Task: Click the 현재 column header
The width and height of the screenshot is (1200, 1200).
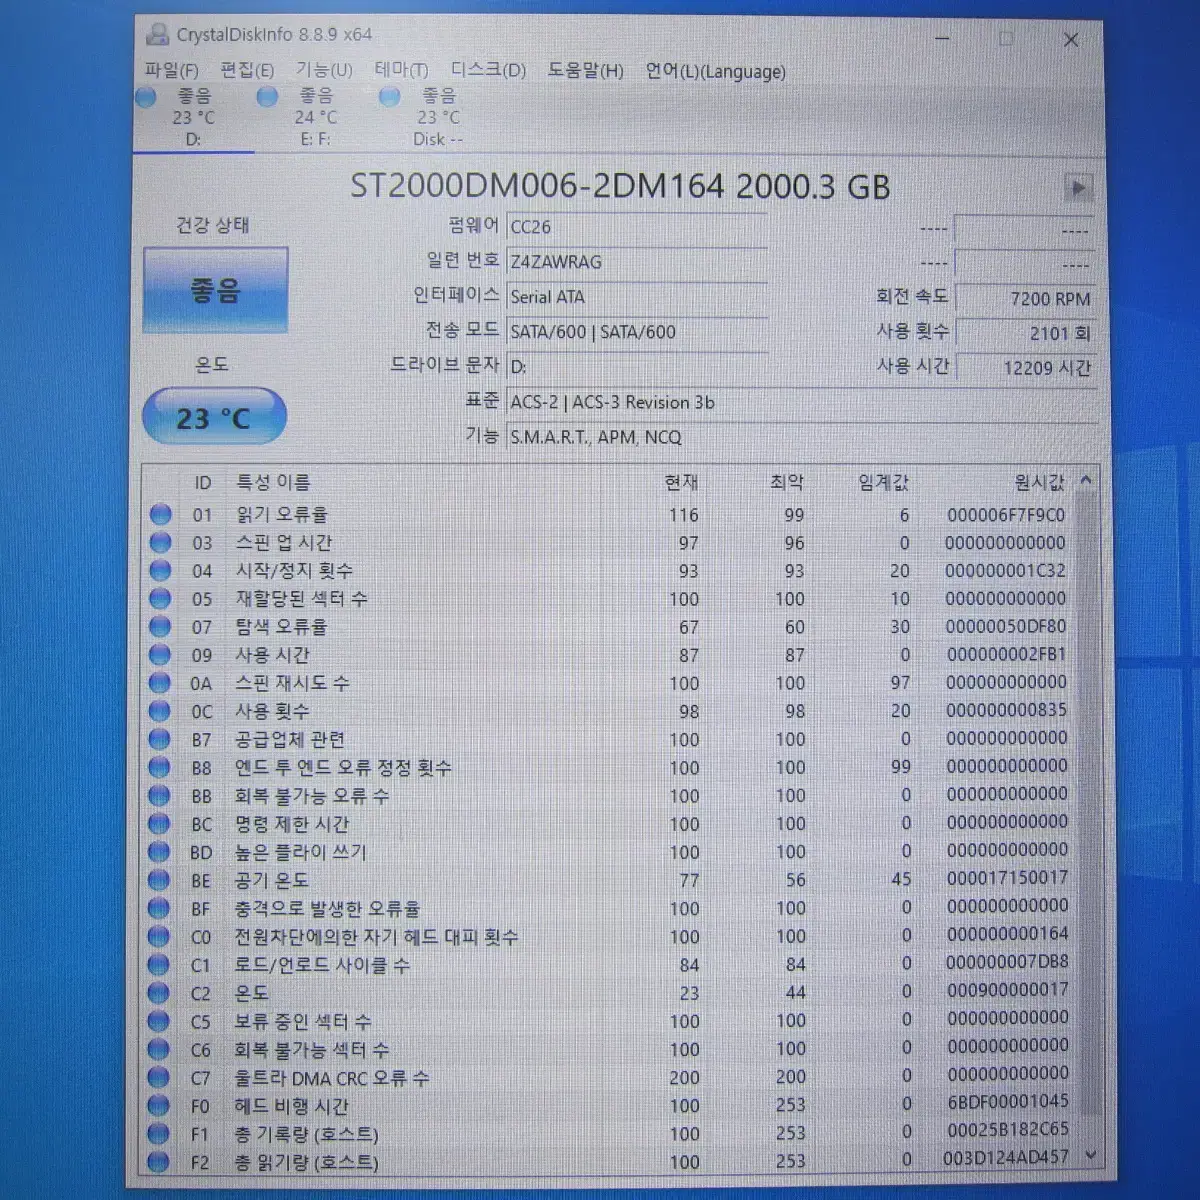Action: pos(682,483)
